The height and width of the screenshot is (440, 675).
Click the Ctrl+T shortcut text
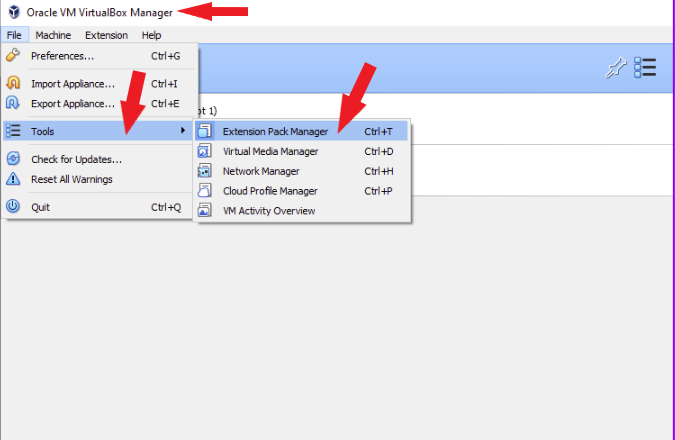(x=378, y=131)
